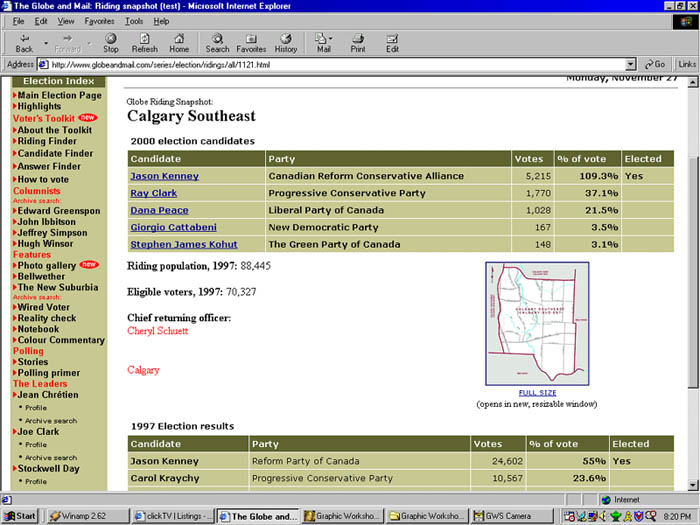Click the Cheryl Schuett link
The width and height of the screenshot is (700, 525).
click(x=158, y=331)
